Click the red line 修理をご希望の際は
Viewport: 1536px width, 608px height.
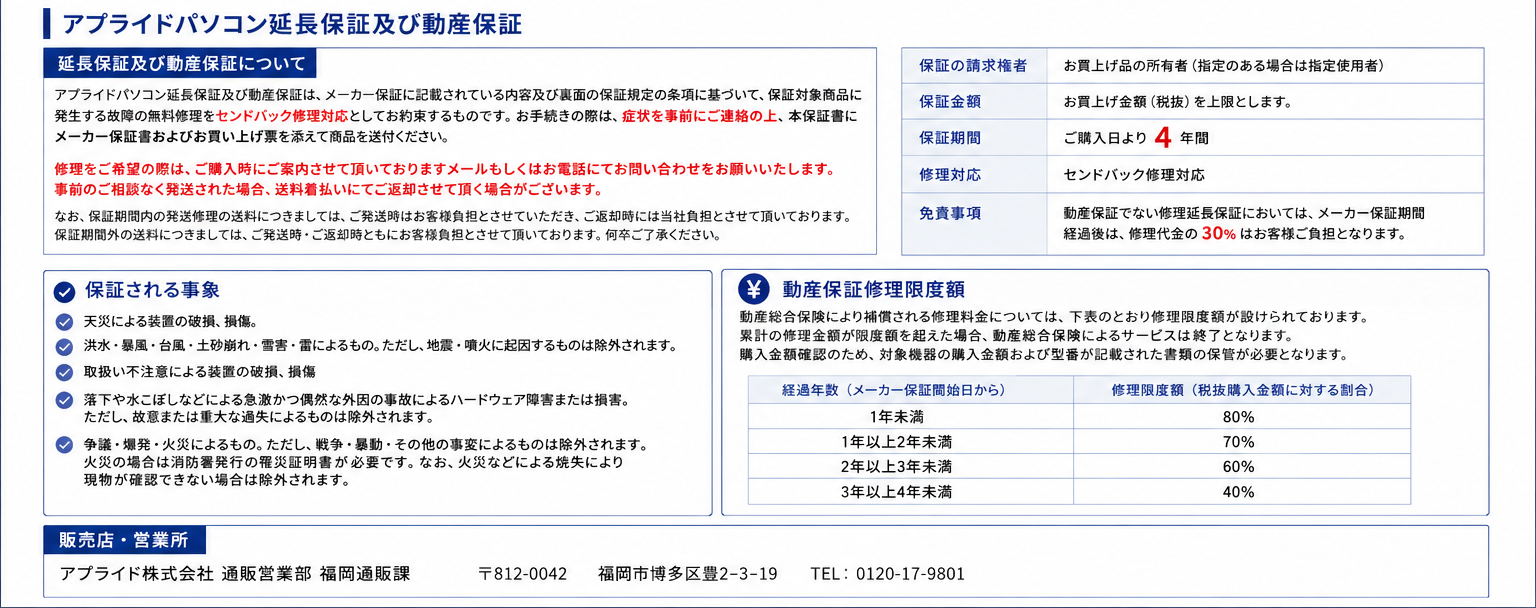pyautogui.click(x=444, y=168)
